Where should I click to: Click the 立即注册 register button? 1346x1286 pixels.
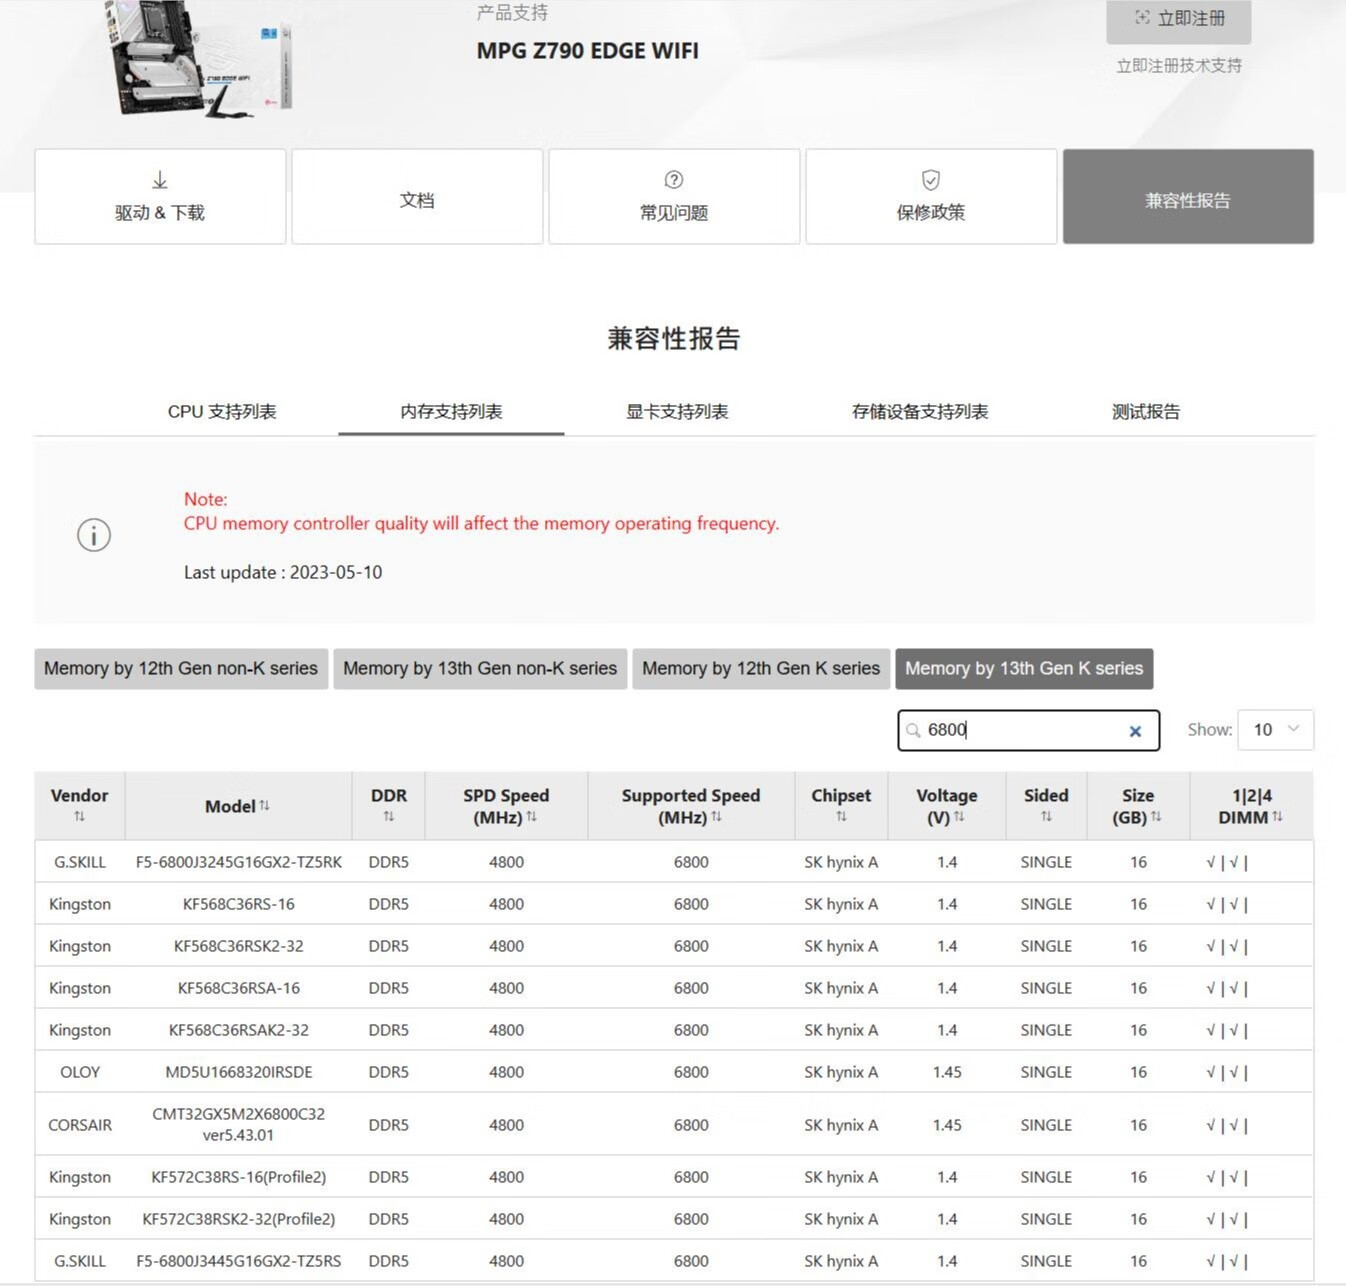tap(1179, 20)
